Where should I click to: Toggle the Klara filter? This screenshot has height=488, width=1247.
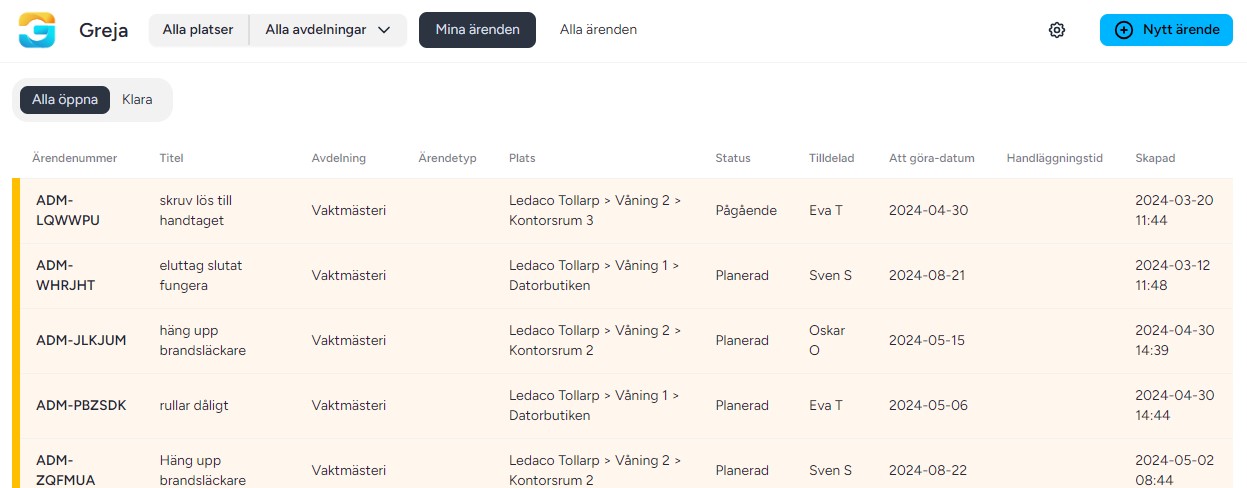pos(137,100)
